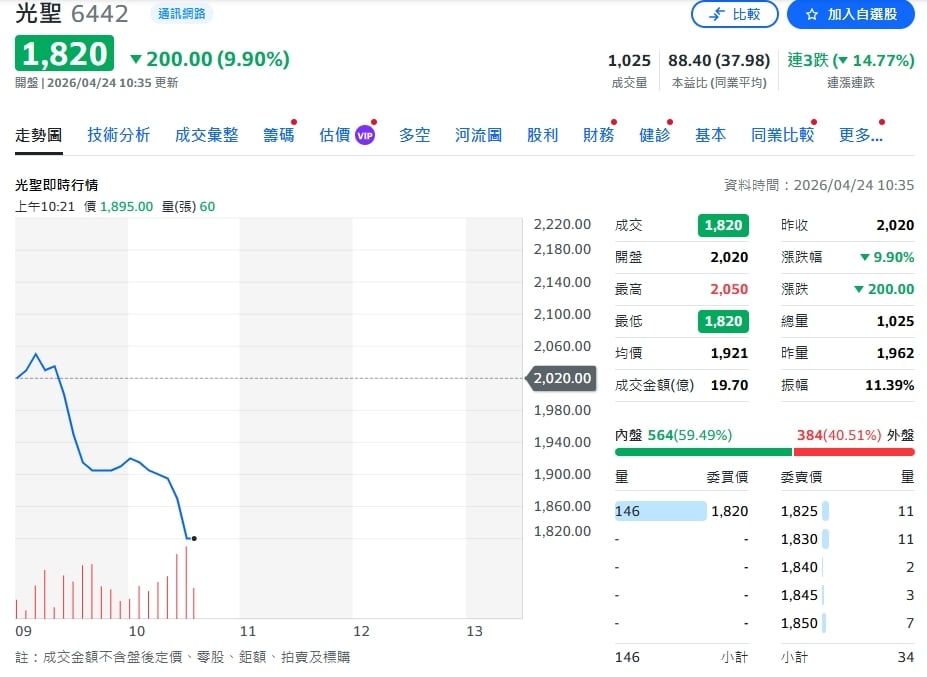View the 成交彙整 tab

tap(206, 134)
